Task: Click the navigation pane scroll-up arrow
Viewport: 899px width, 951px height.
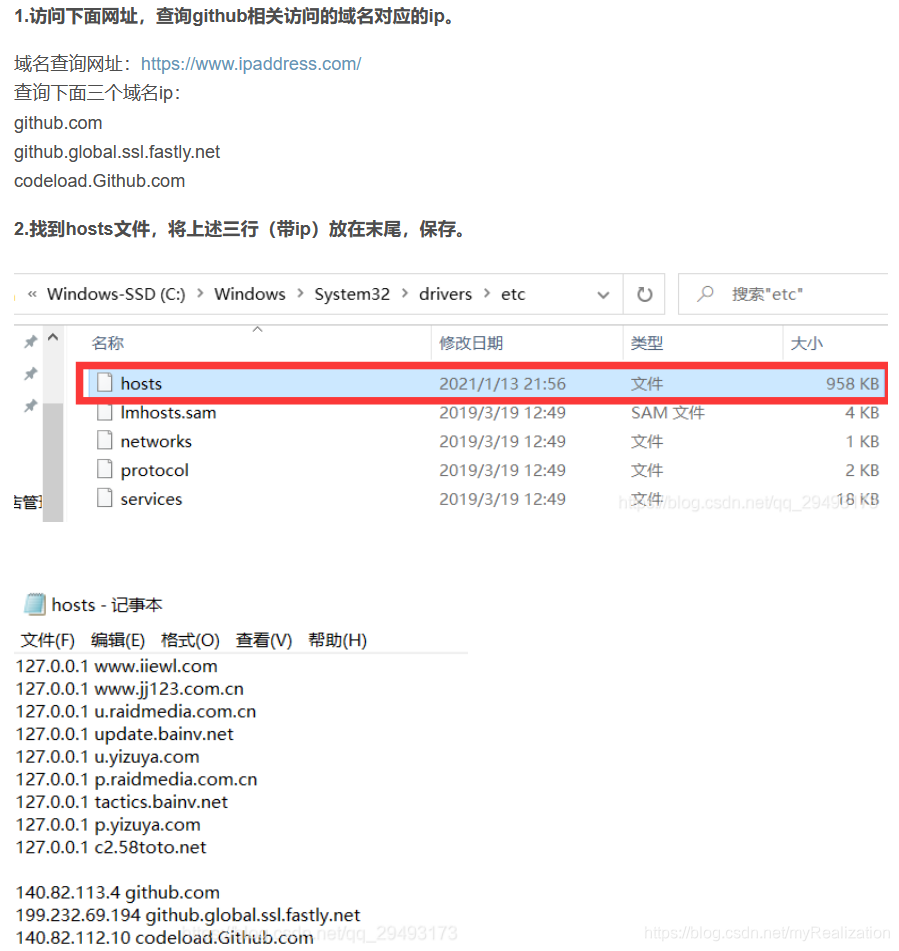Action: tap(53, 337)
